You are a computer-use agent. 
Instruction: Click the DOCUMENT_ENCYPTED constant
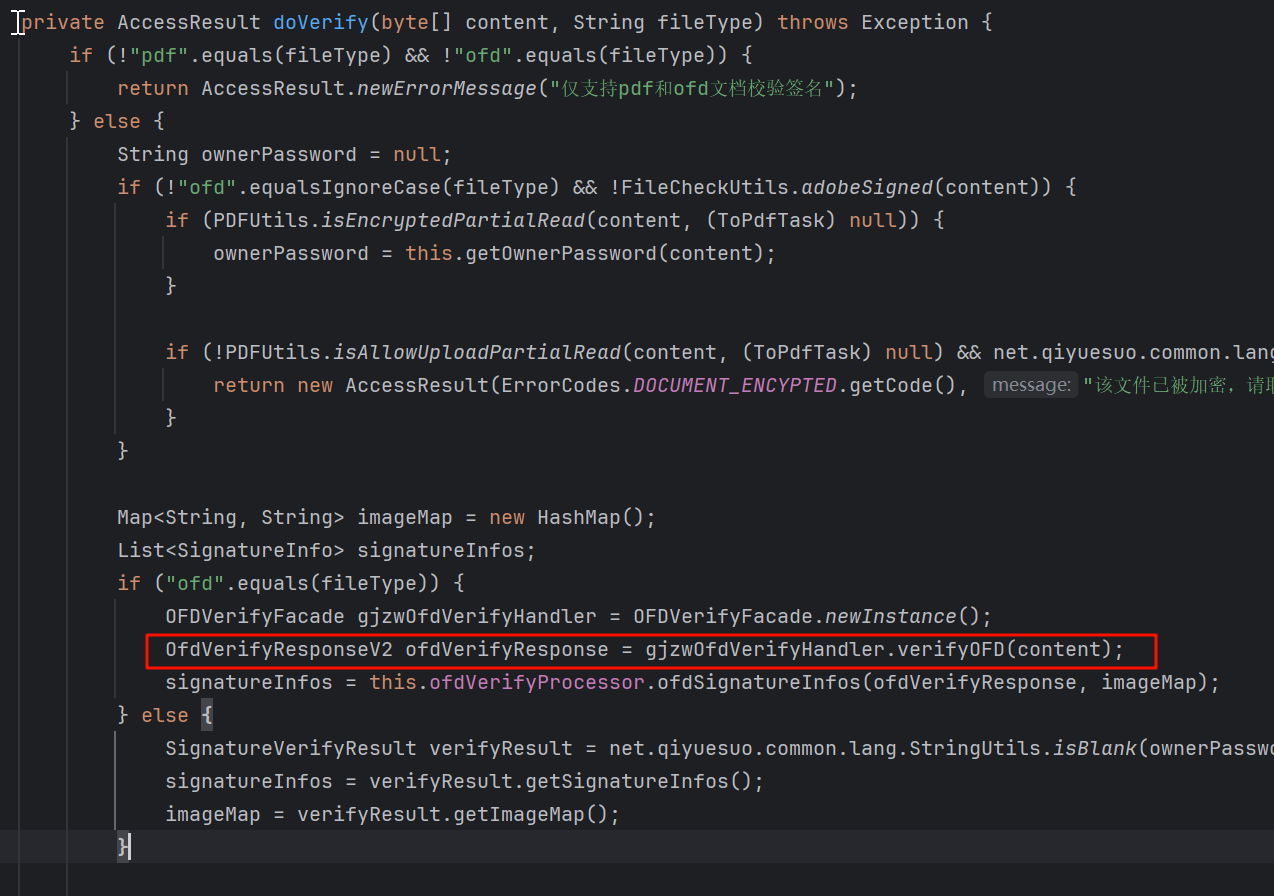[735, 385]
